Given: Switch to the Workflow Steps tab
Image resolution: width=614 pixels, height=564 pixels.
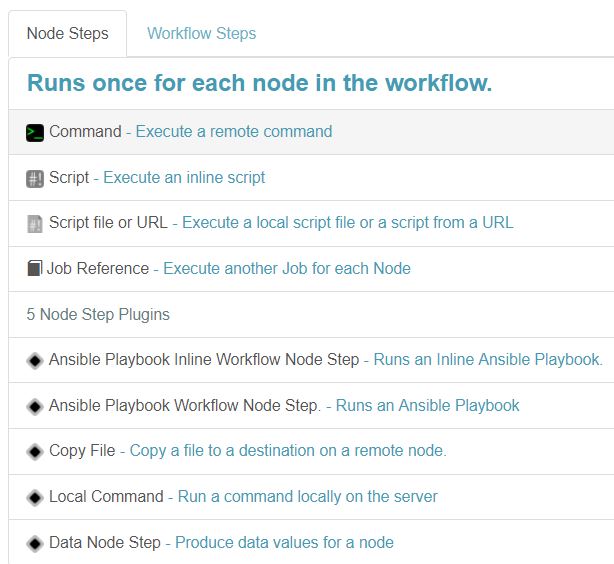Looking at the screenshot, I should (201, 34).
